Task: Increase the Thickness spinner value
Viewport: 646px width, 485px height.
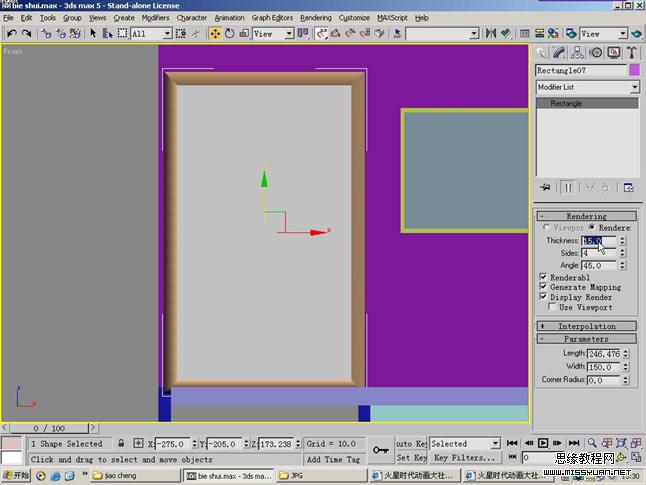Action: point(623,238)
